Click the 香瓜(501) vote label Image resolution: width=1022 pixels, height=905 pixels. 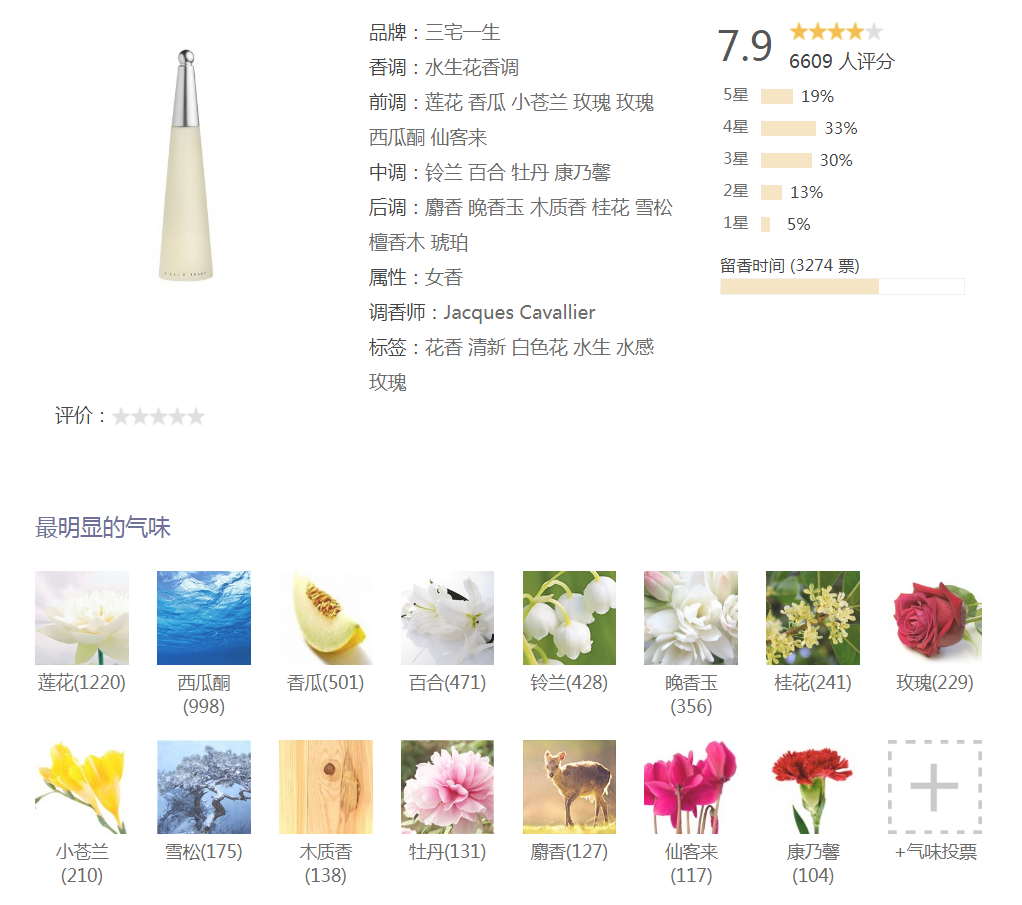(326, 683)
